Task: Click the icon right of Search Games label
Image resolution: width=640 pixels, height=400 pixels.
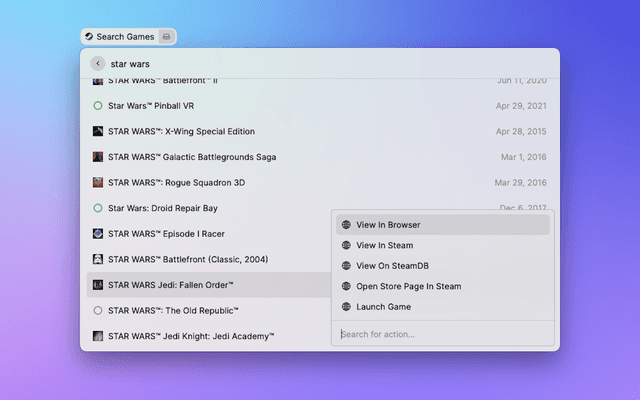Action: coord(166,36)
